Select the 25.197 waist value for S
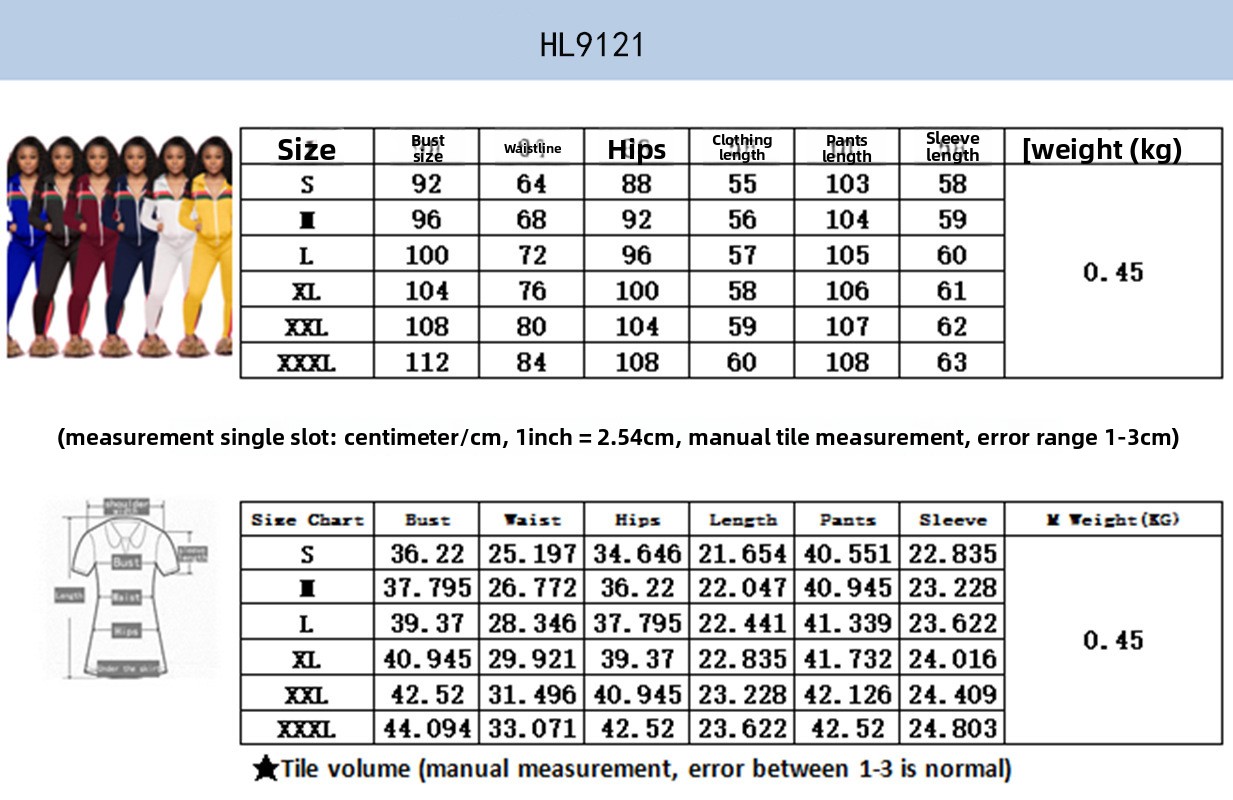 532,554
